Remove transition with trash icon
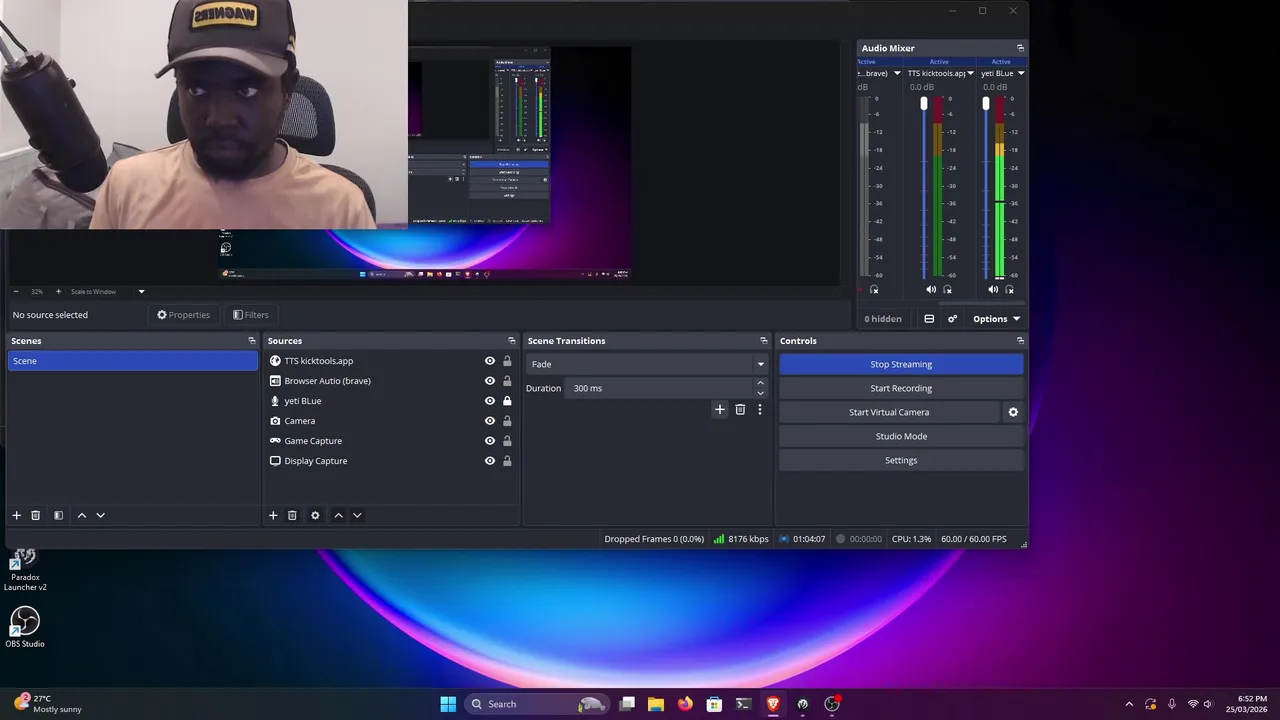 pos(740,409)
